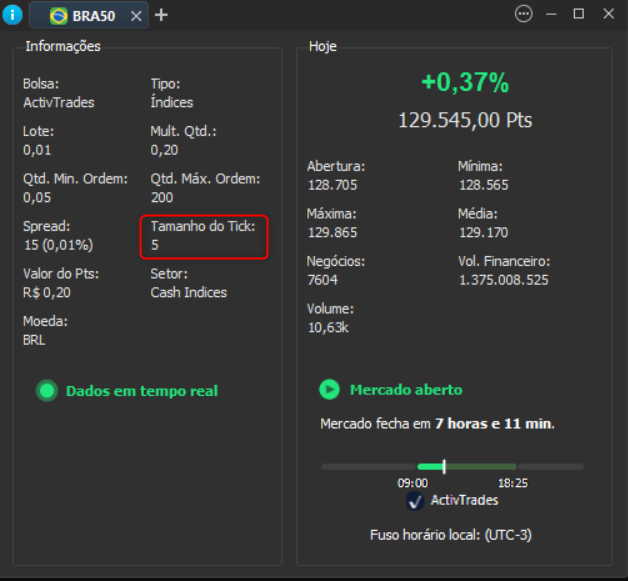The height and width of the screenshot is (581, 628).
Task: Toggle the ActivTrades checkmark under timeline
Action: coord(416,501)
